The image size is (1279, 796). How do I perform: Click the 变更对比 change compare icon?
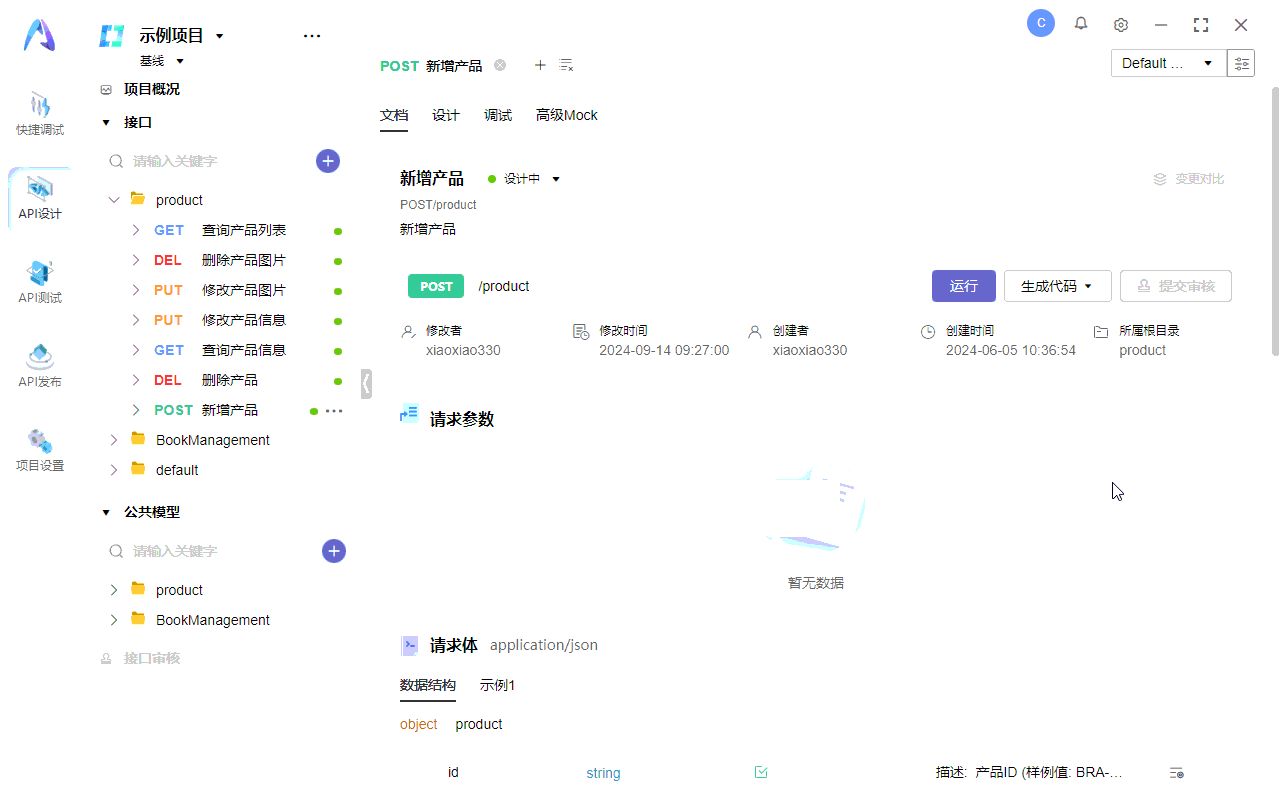(x=1160, y=179)
